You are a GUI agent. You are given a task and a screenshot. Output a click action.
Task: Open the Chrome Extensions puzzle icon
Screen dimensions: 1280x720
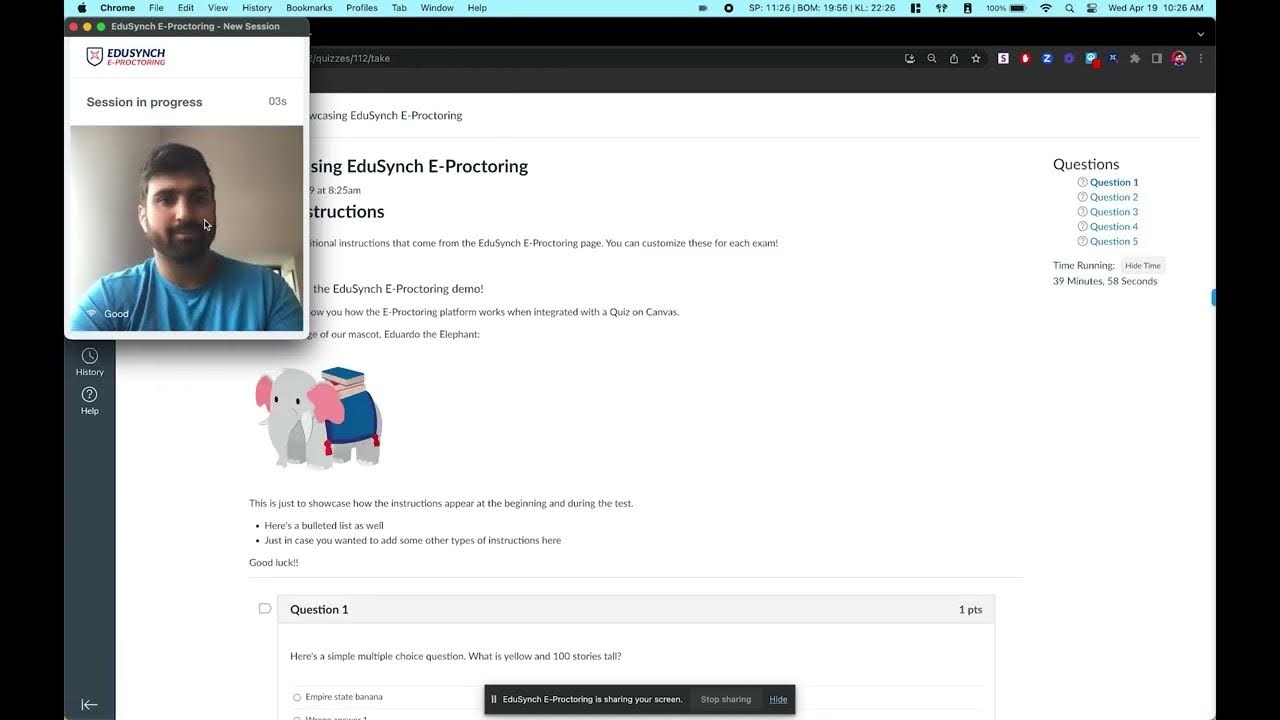tap(1135, 58)
